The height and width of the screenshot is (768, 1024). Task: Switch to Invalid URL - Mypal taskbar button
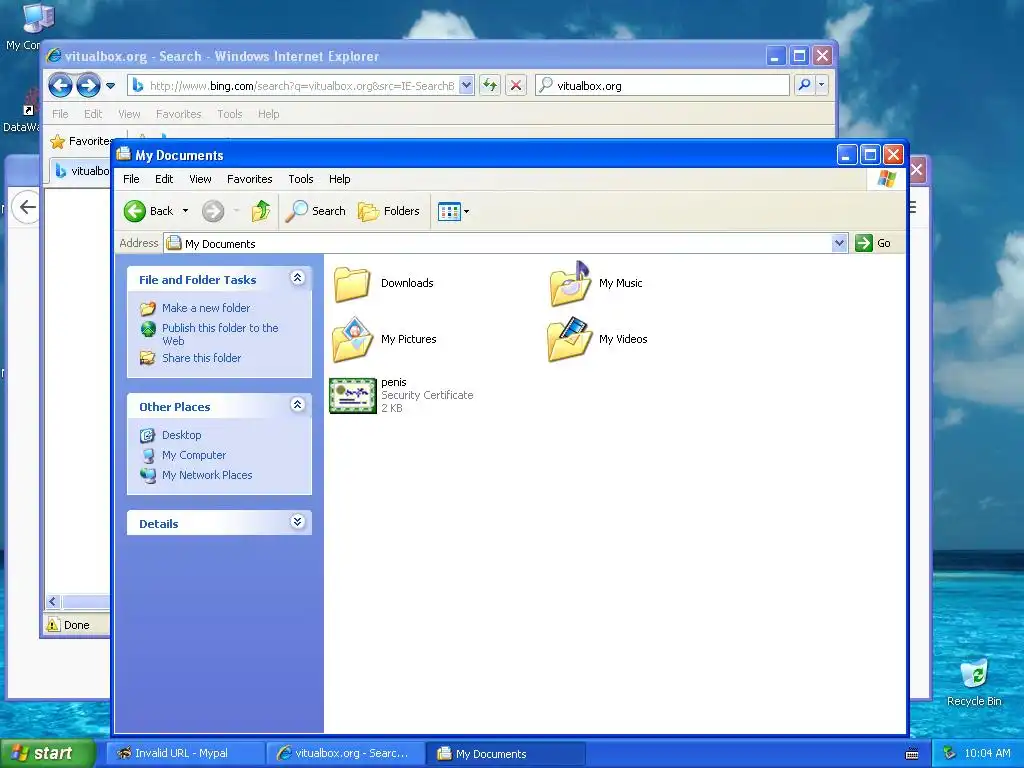185,754
